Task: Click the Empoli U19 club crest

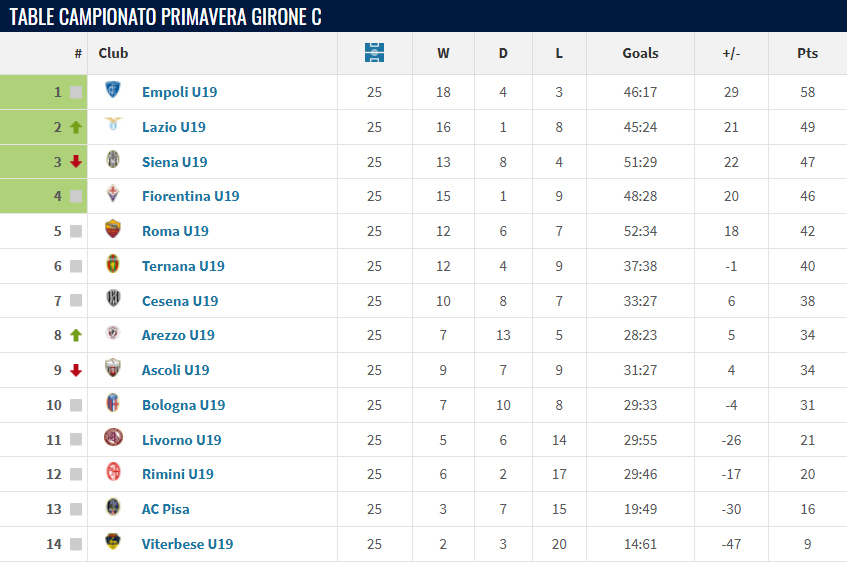Action: tap(113, 90)
